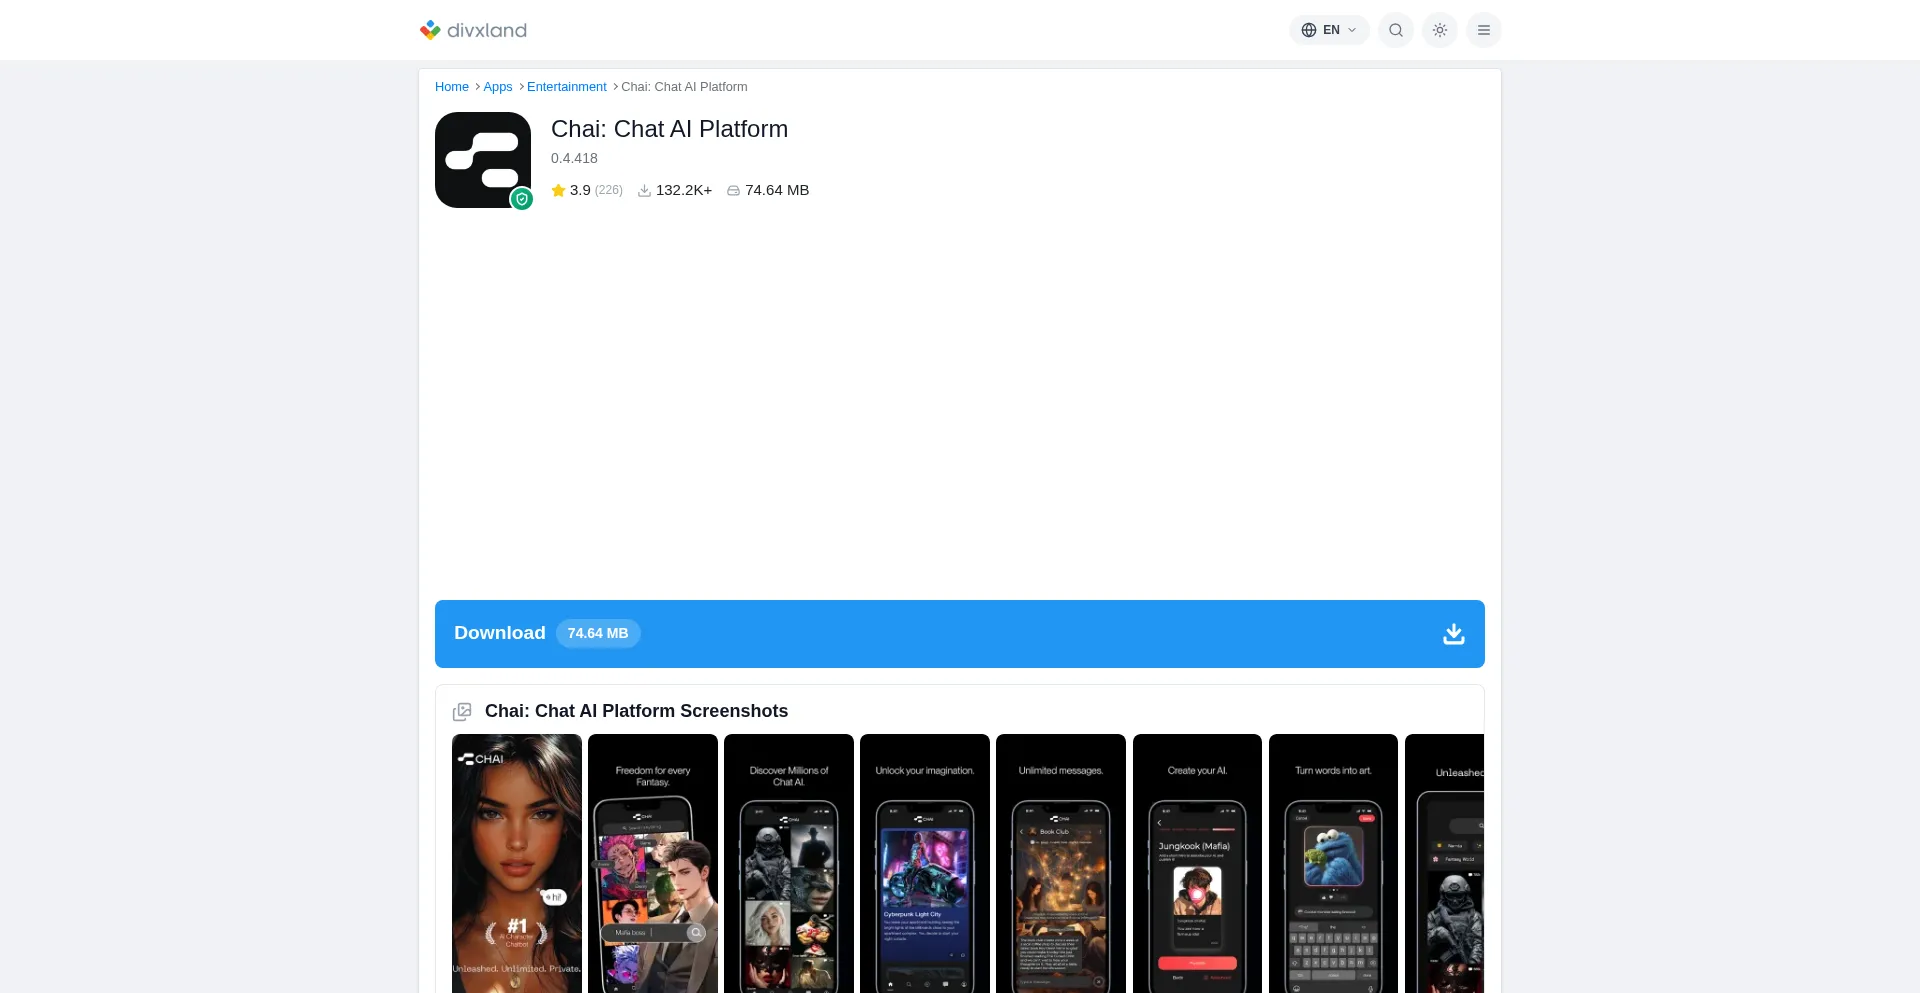The height and width of the screenshot is (993, 1920).
Task: Open the partially visible 'Unleashed' screenshot
Action: pos(1444,864)
